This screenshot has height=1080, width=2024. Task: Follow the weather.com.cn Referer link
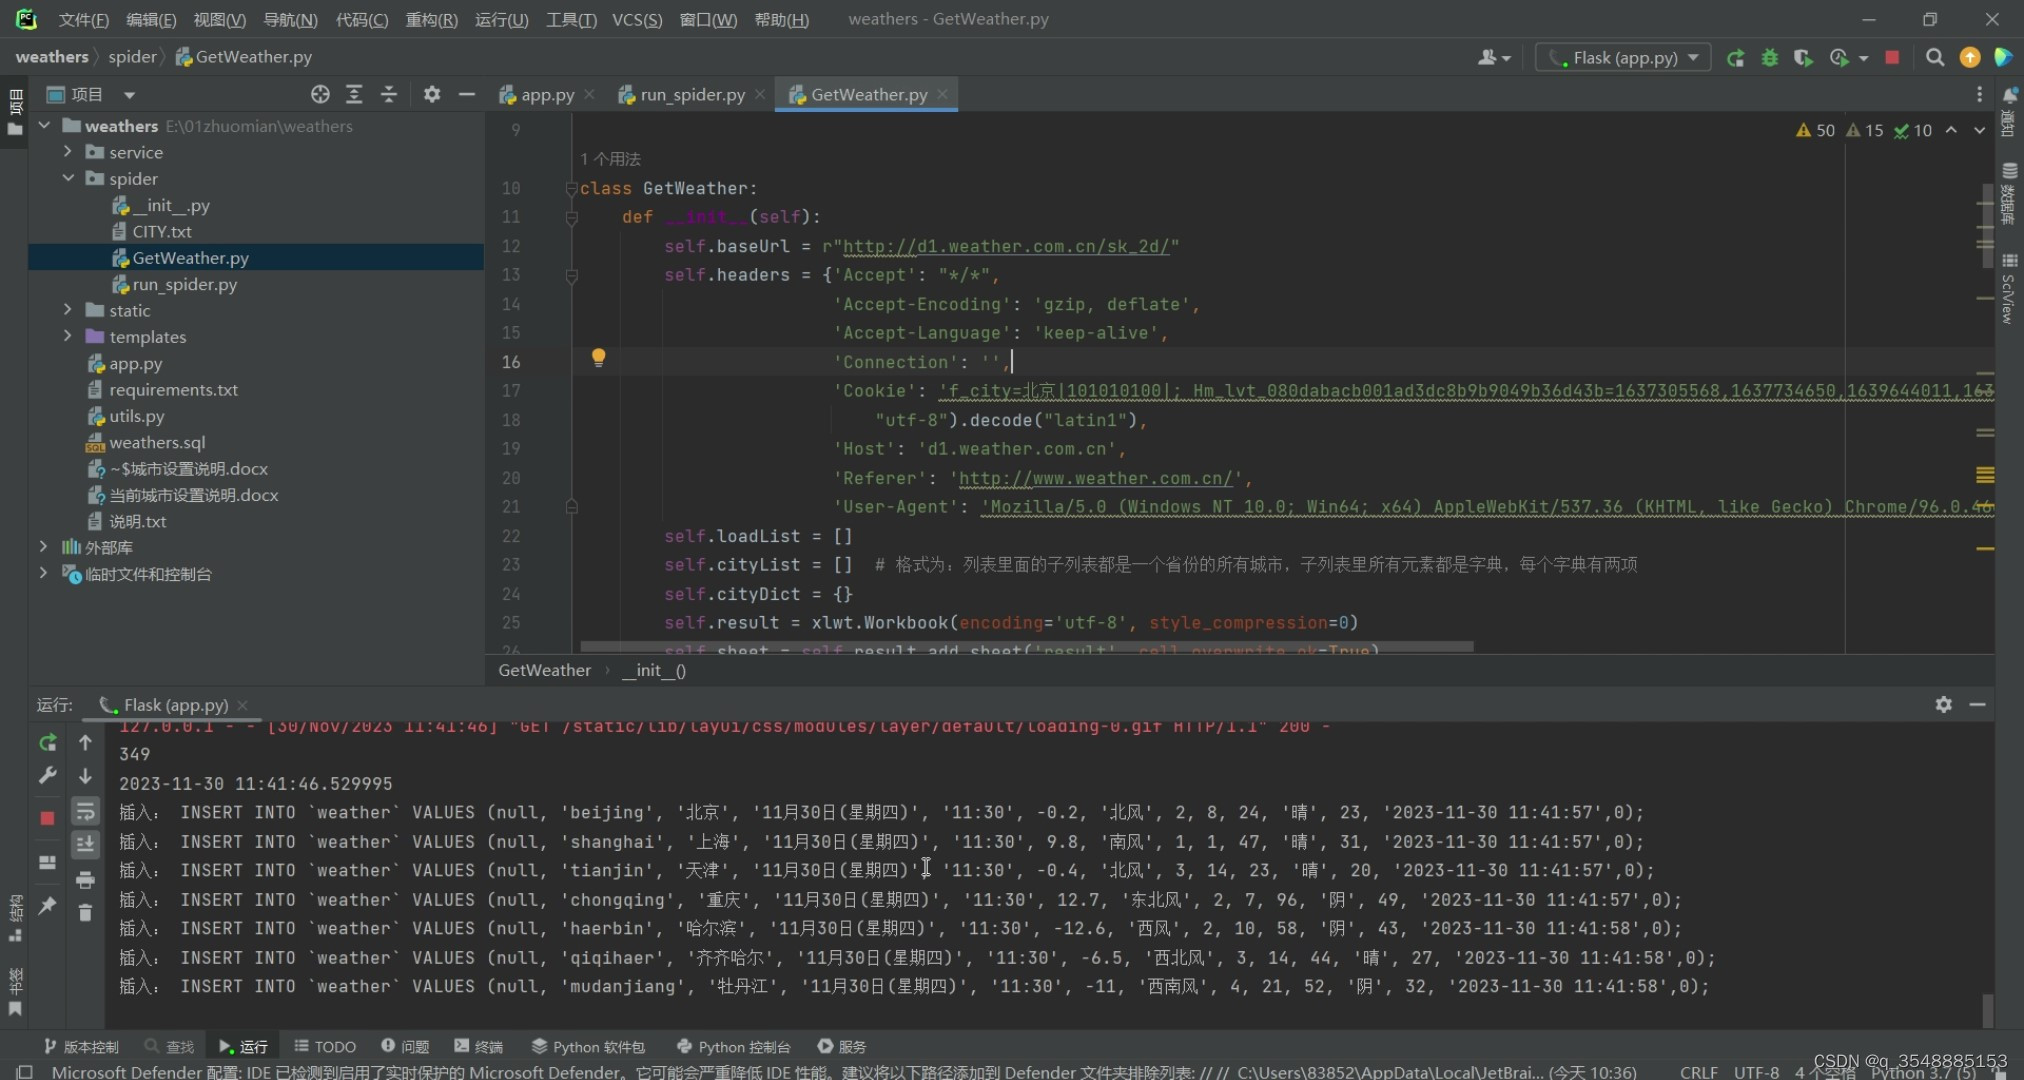click(x=1096, y=478)
